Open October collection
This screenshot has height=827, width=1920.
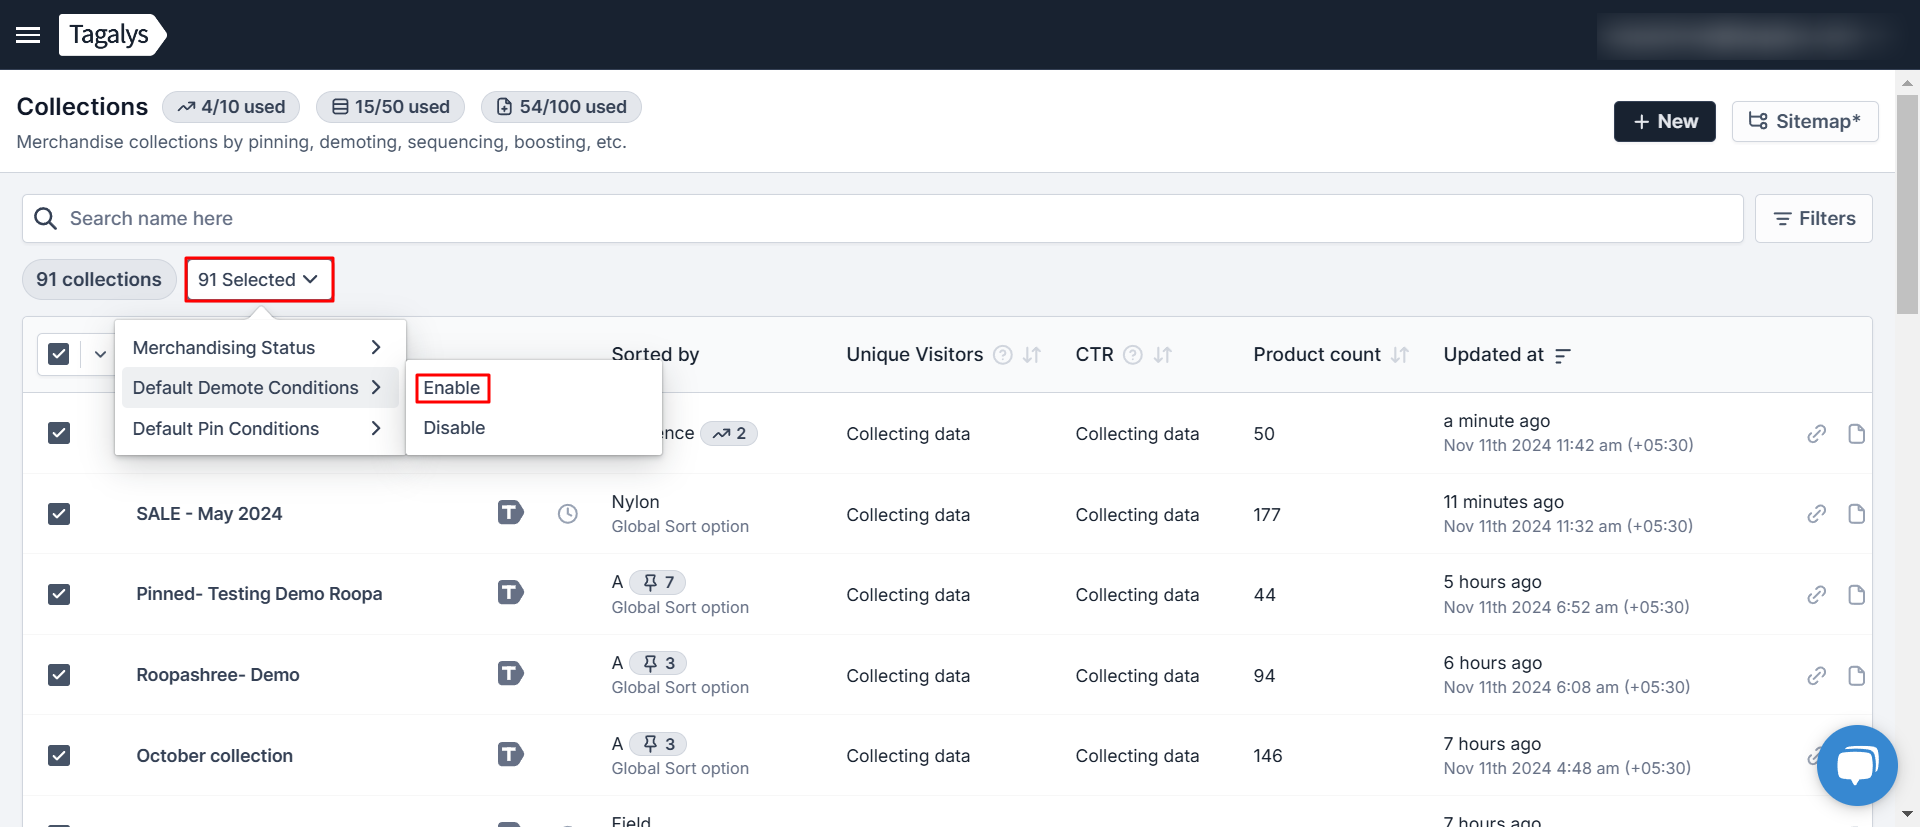[214, 756]
